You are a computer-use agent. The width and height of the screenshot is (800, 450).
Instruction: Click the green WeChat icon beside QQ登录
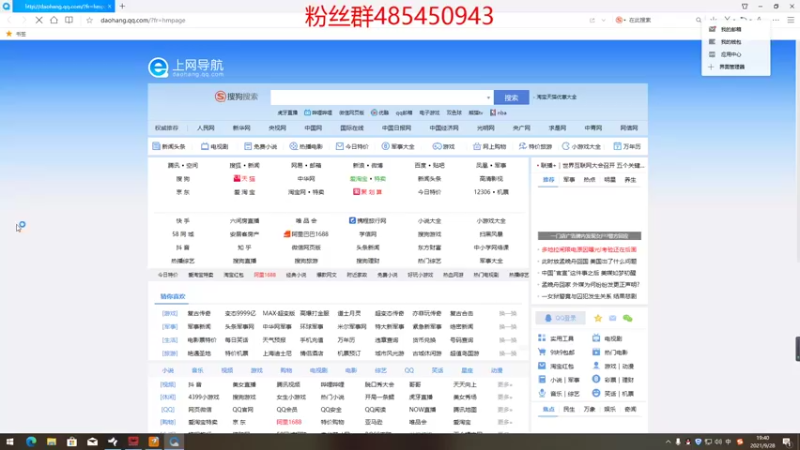point(628,318)
